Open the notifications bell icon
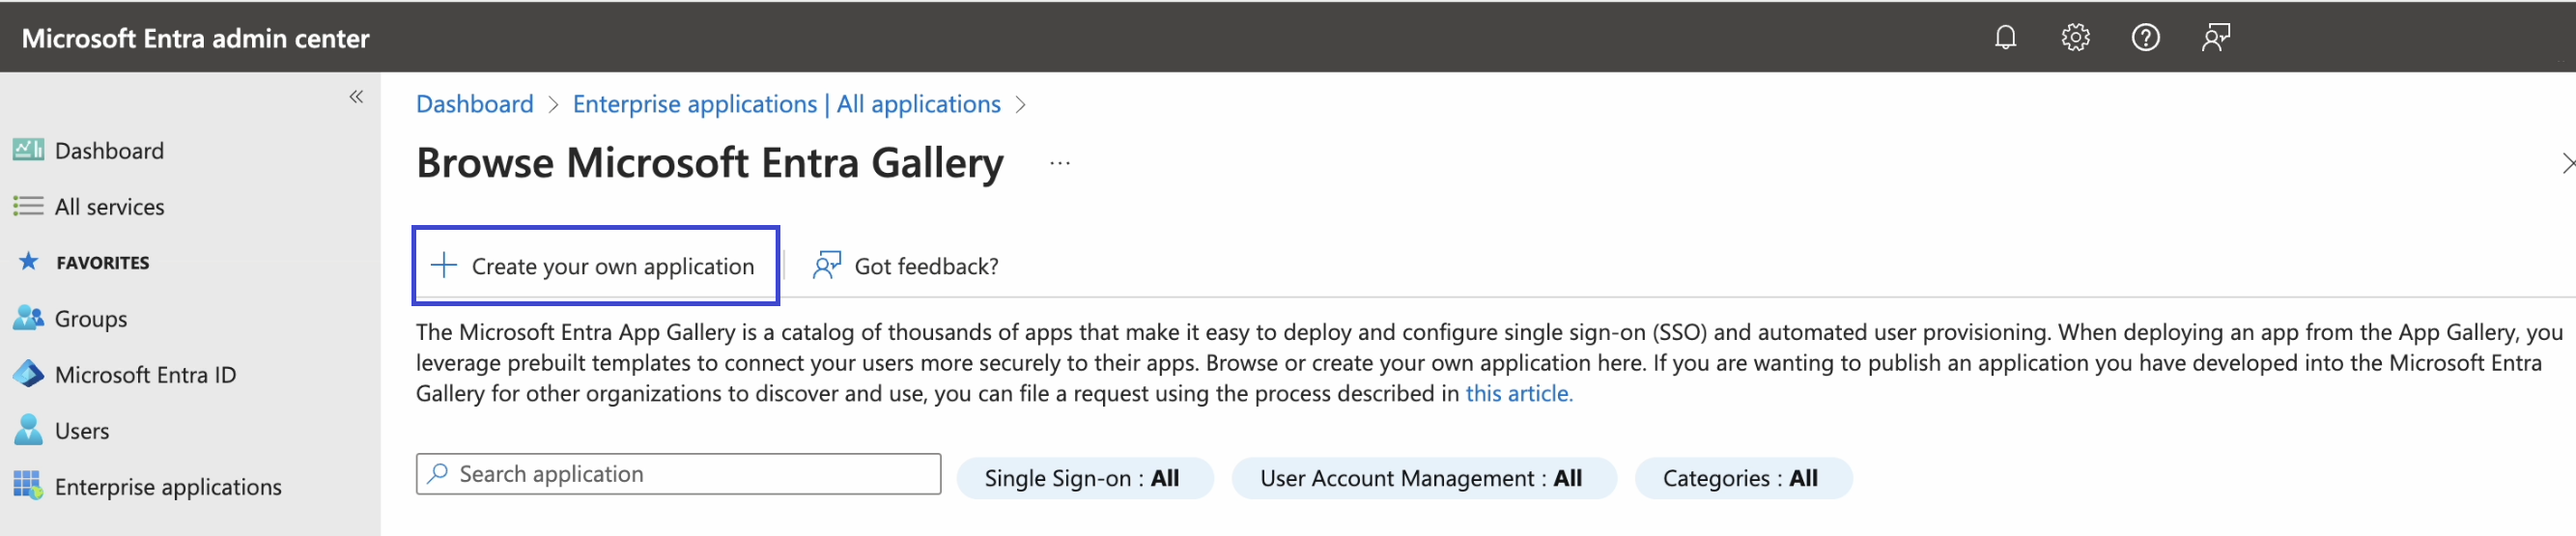2576x536 pixels. coord(2005,38)
